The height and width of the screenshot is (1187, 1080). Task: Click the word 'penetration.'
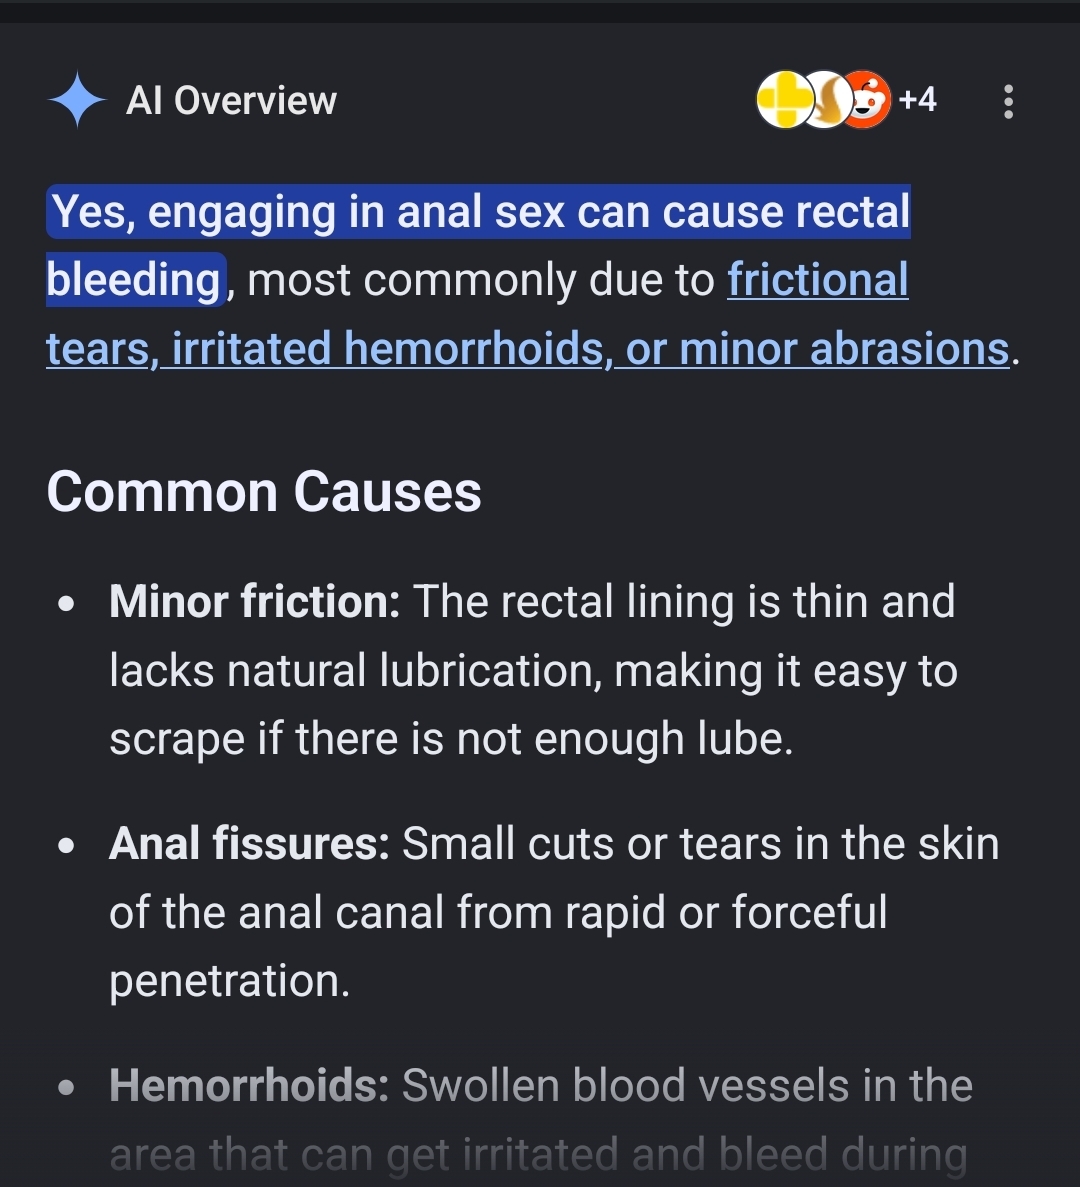tap(229, 980)
